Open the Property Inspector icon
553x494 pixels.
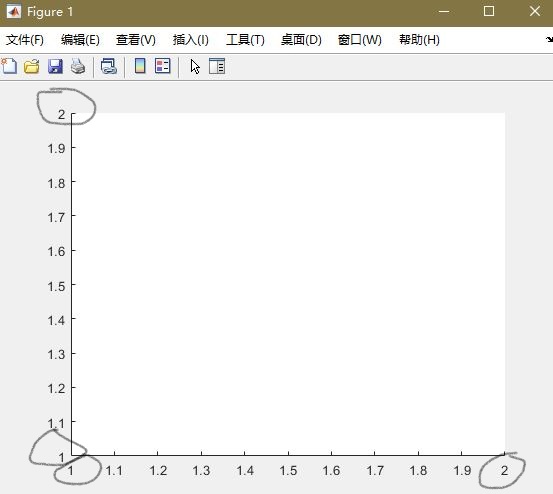pos(217,66)
